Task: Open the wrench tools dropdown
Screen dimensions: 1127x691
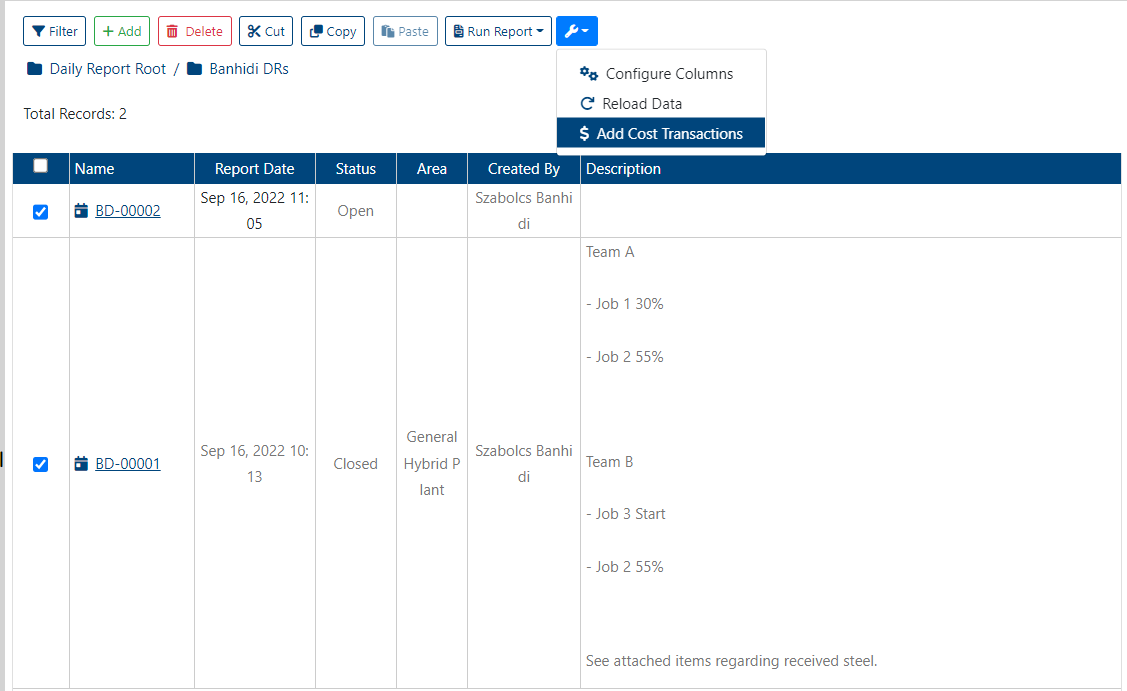Action: coord(576,31)
